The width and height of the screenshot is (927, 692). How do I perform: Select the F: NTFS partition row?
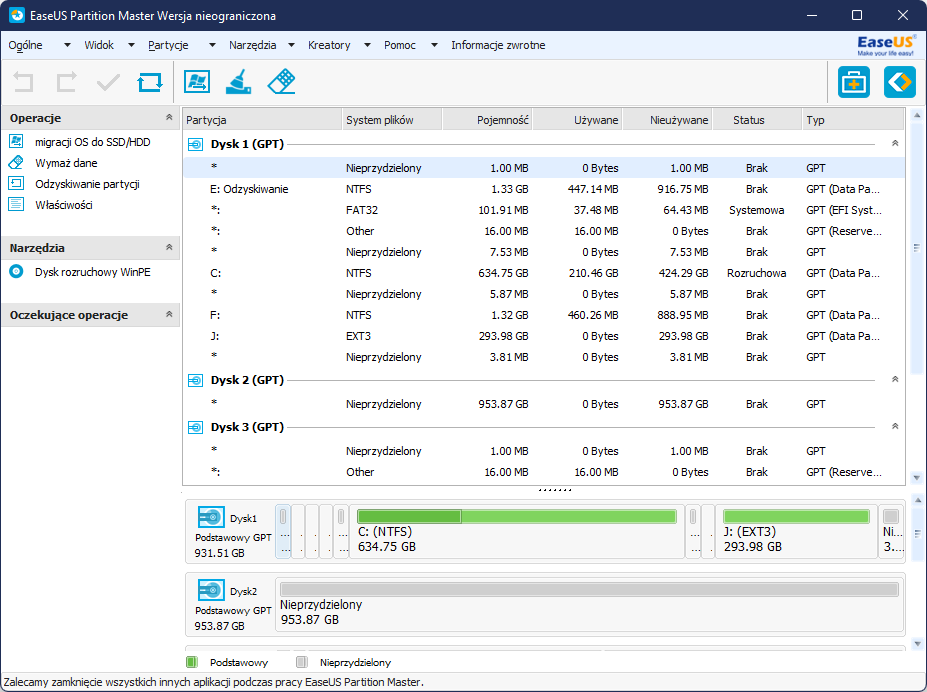pyautogui.click(x=543, y=315)
